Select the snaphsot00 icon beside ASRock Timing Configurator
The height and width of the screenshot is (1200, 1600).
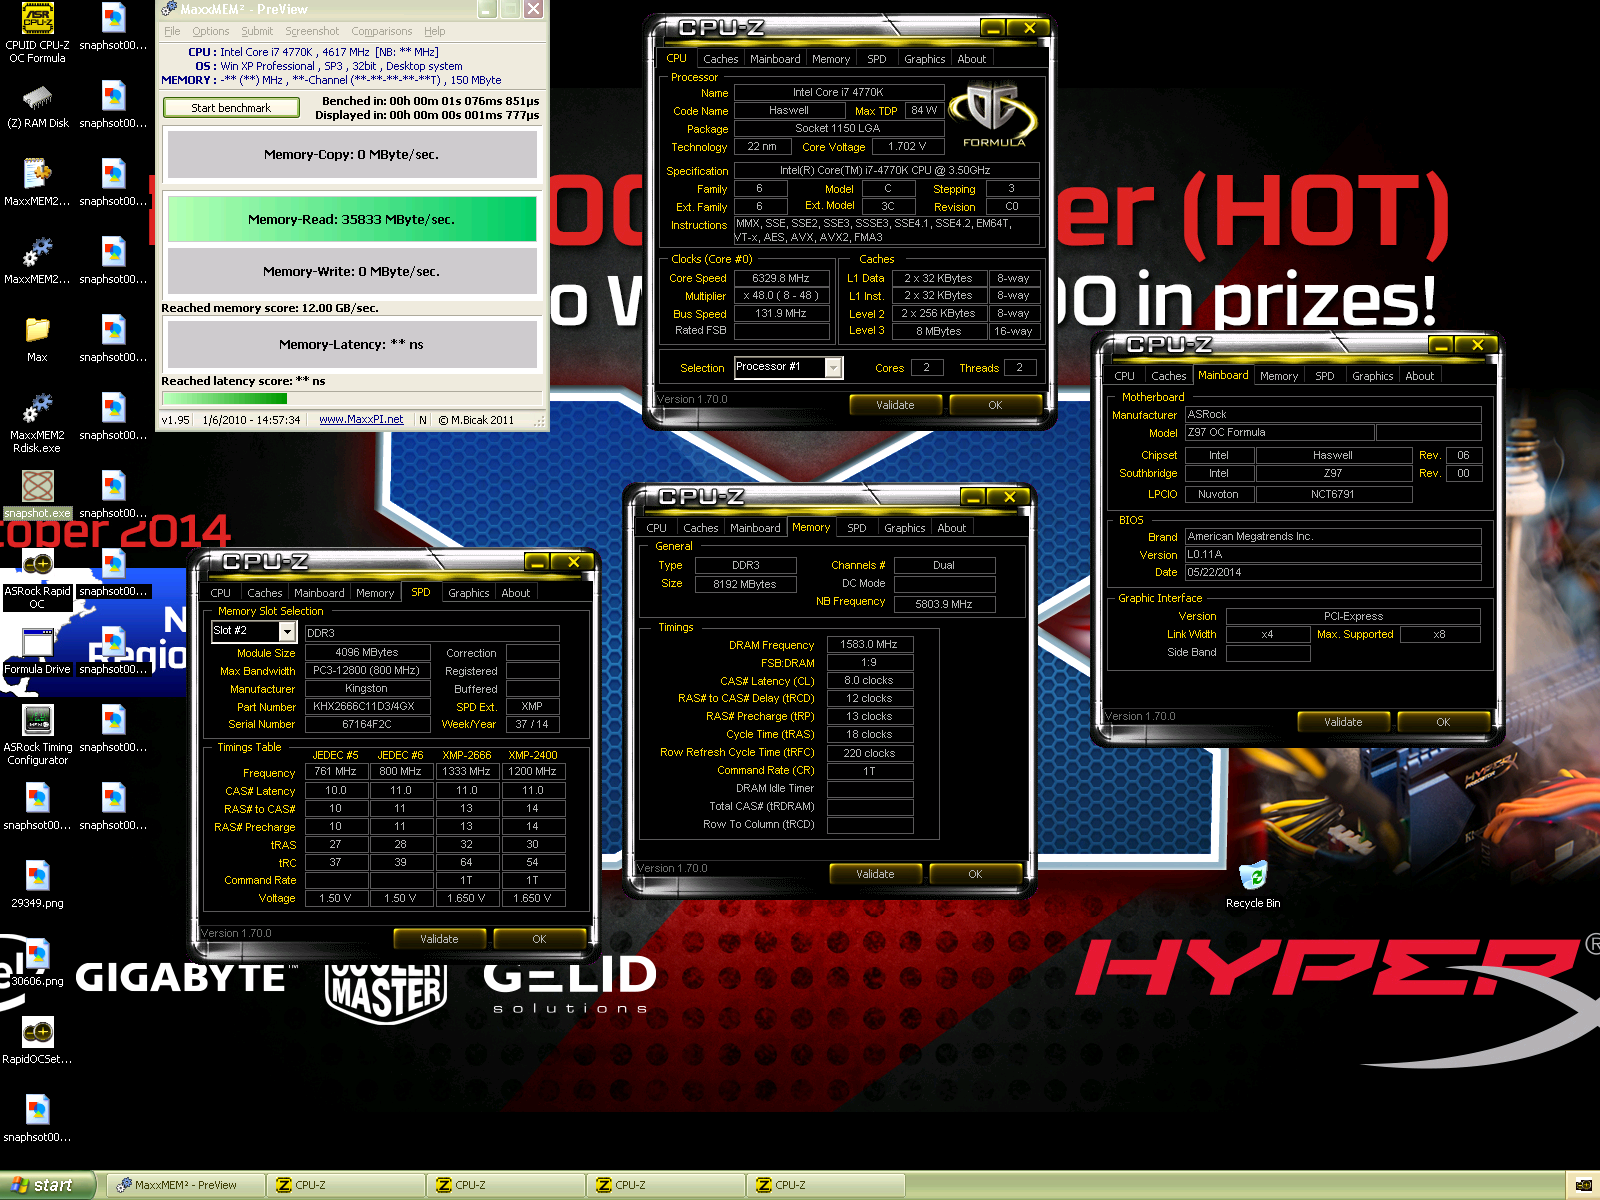(x=113, y=729)
